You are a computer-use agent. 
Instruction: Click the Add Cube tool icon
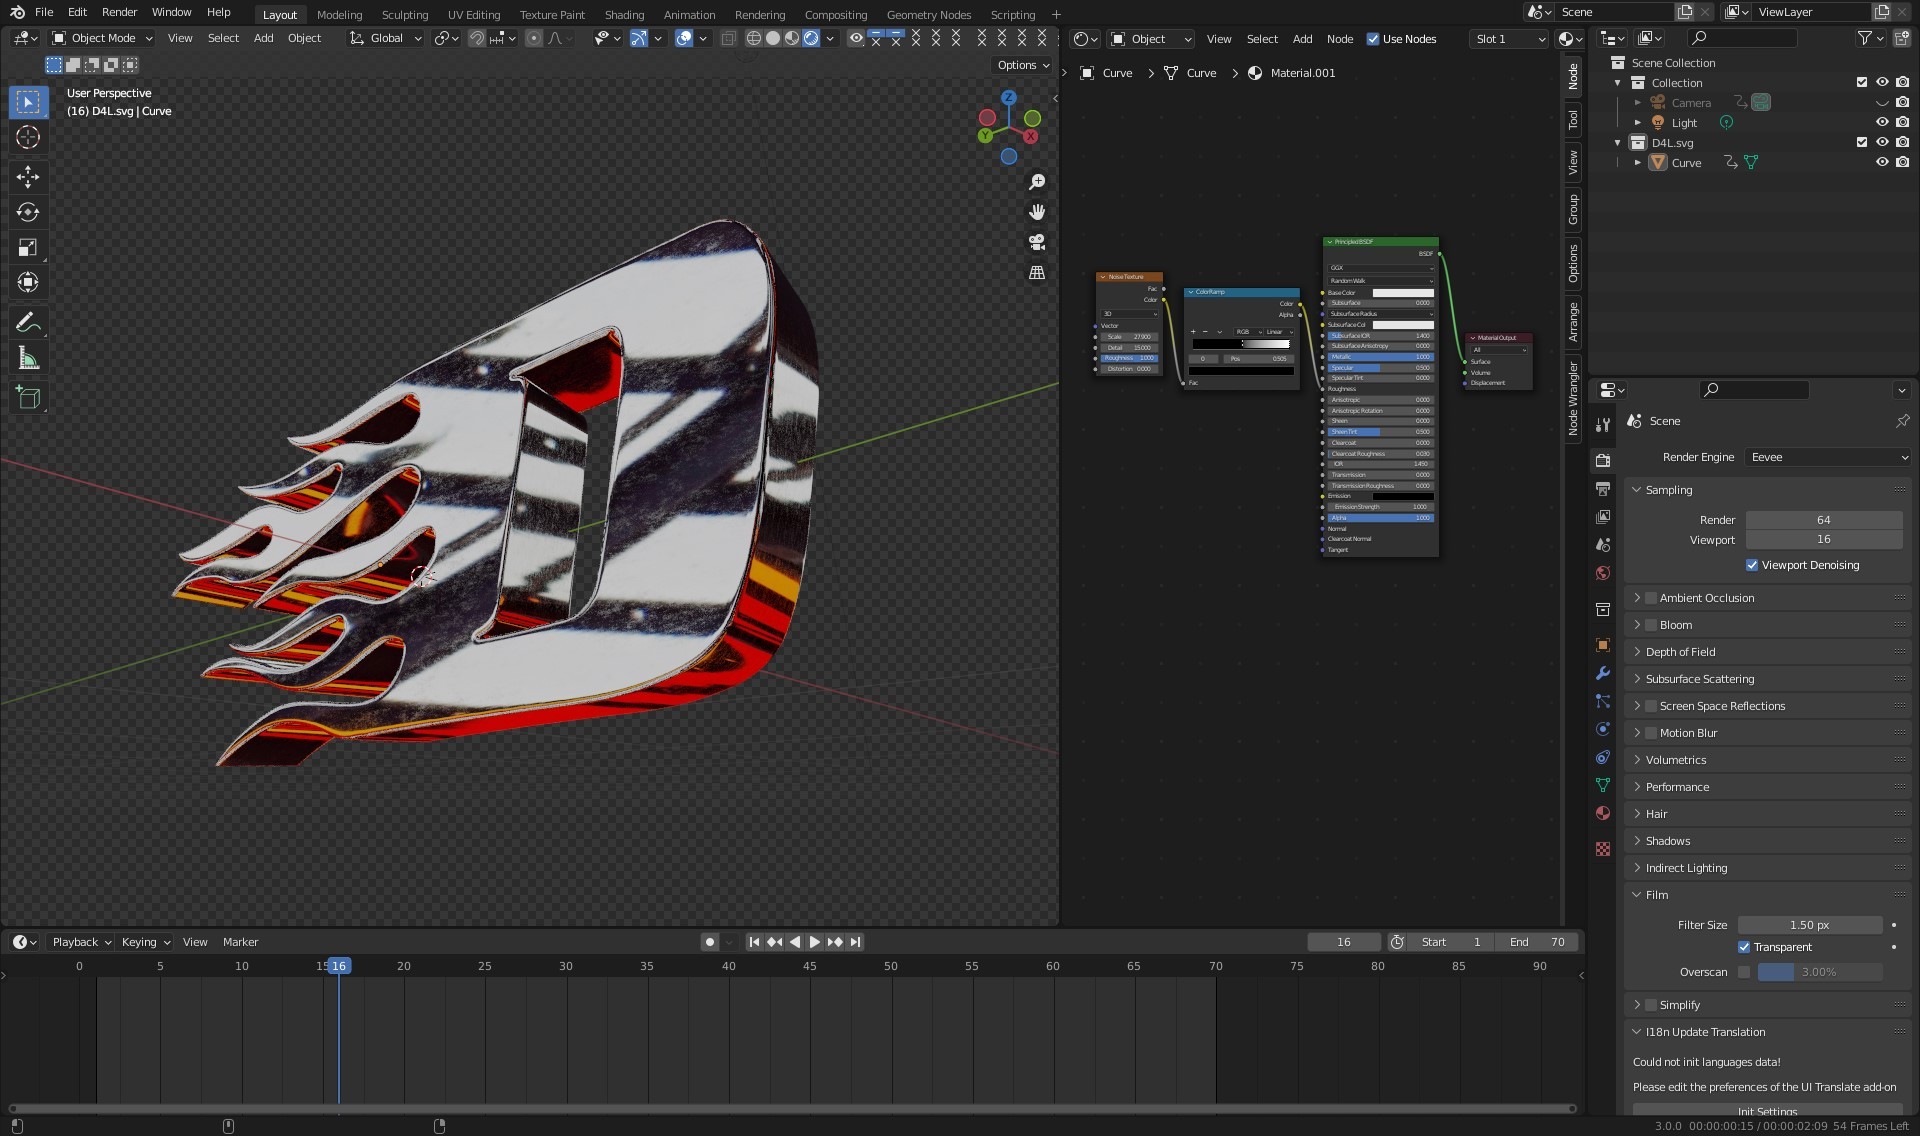pyautogui.click(x=28, y=397)
